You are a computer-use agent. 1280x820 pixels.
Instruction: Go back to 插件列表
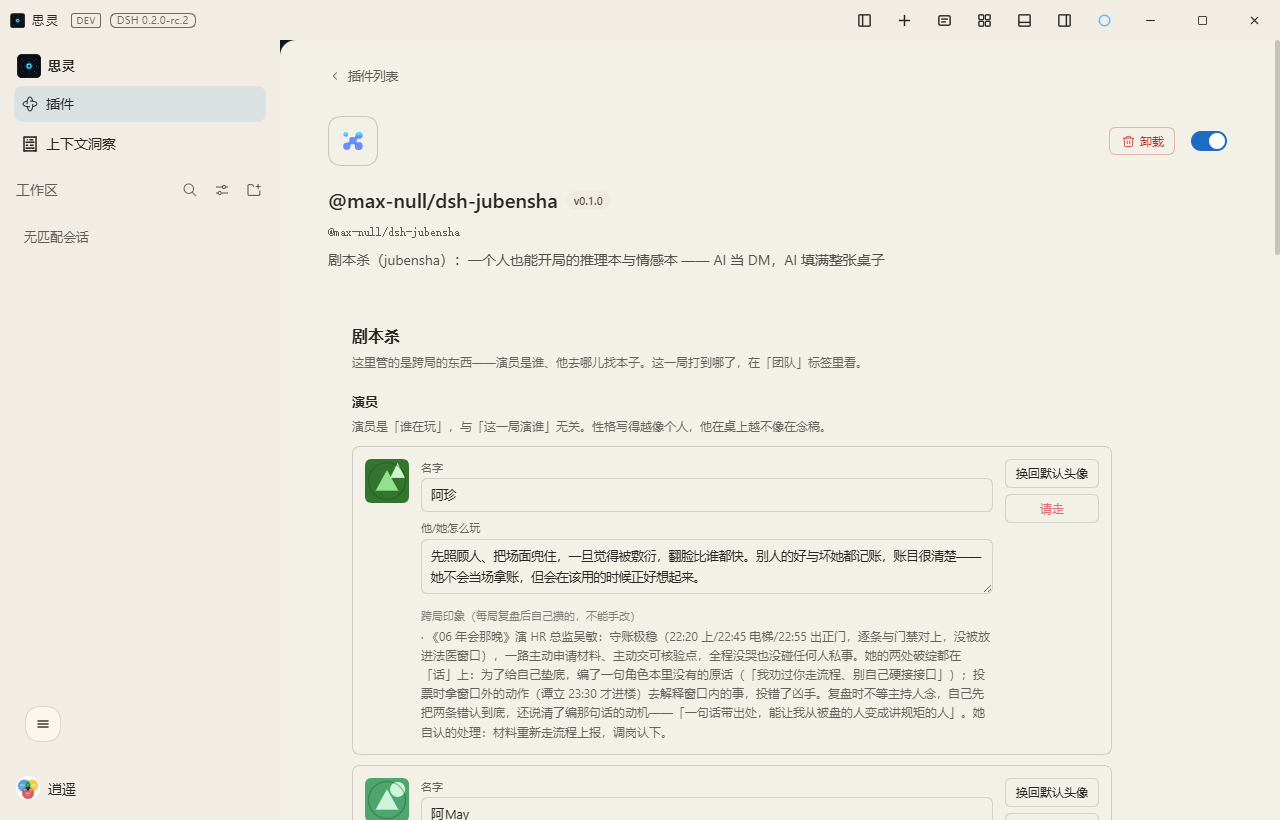[365, 76]
